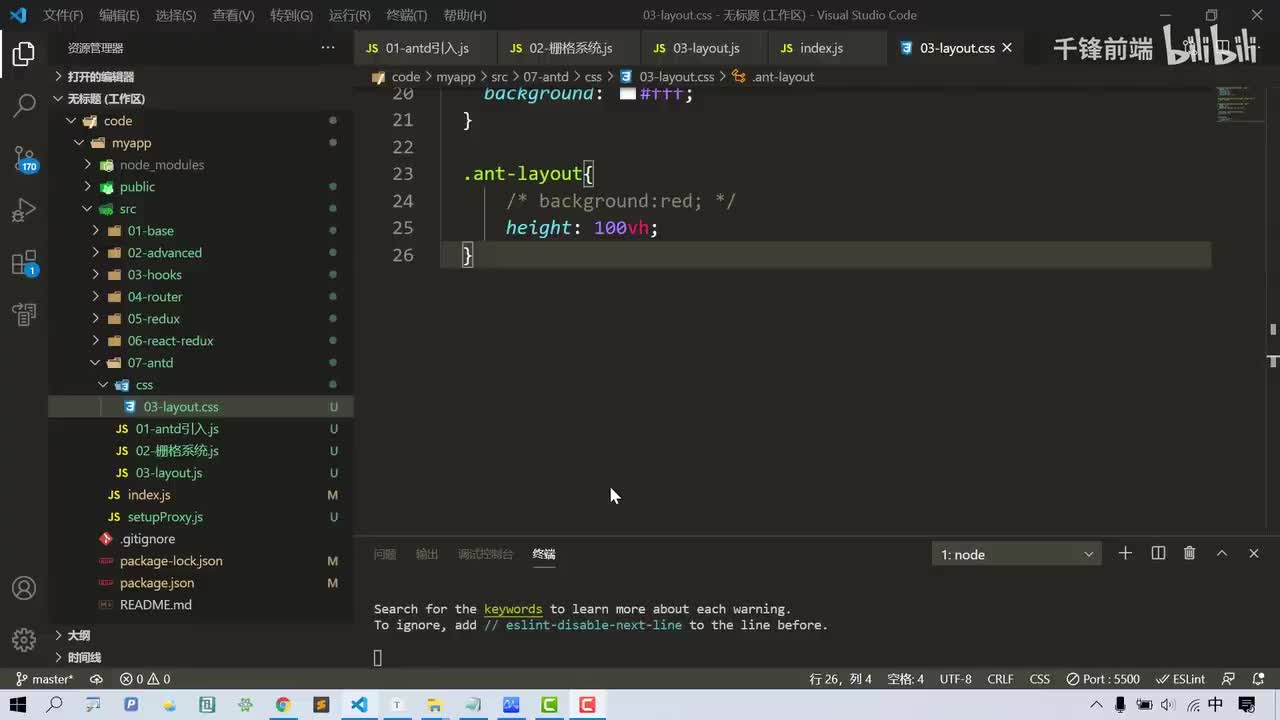Show the 输出 output panel tab
Image resolution: width=1280 pixels, height=720 pixels.
[427, 554]
